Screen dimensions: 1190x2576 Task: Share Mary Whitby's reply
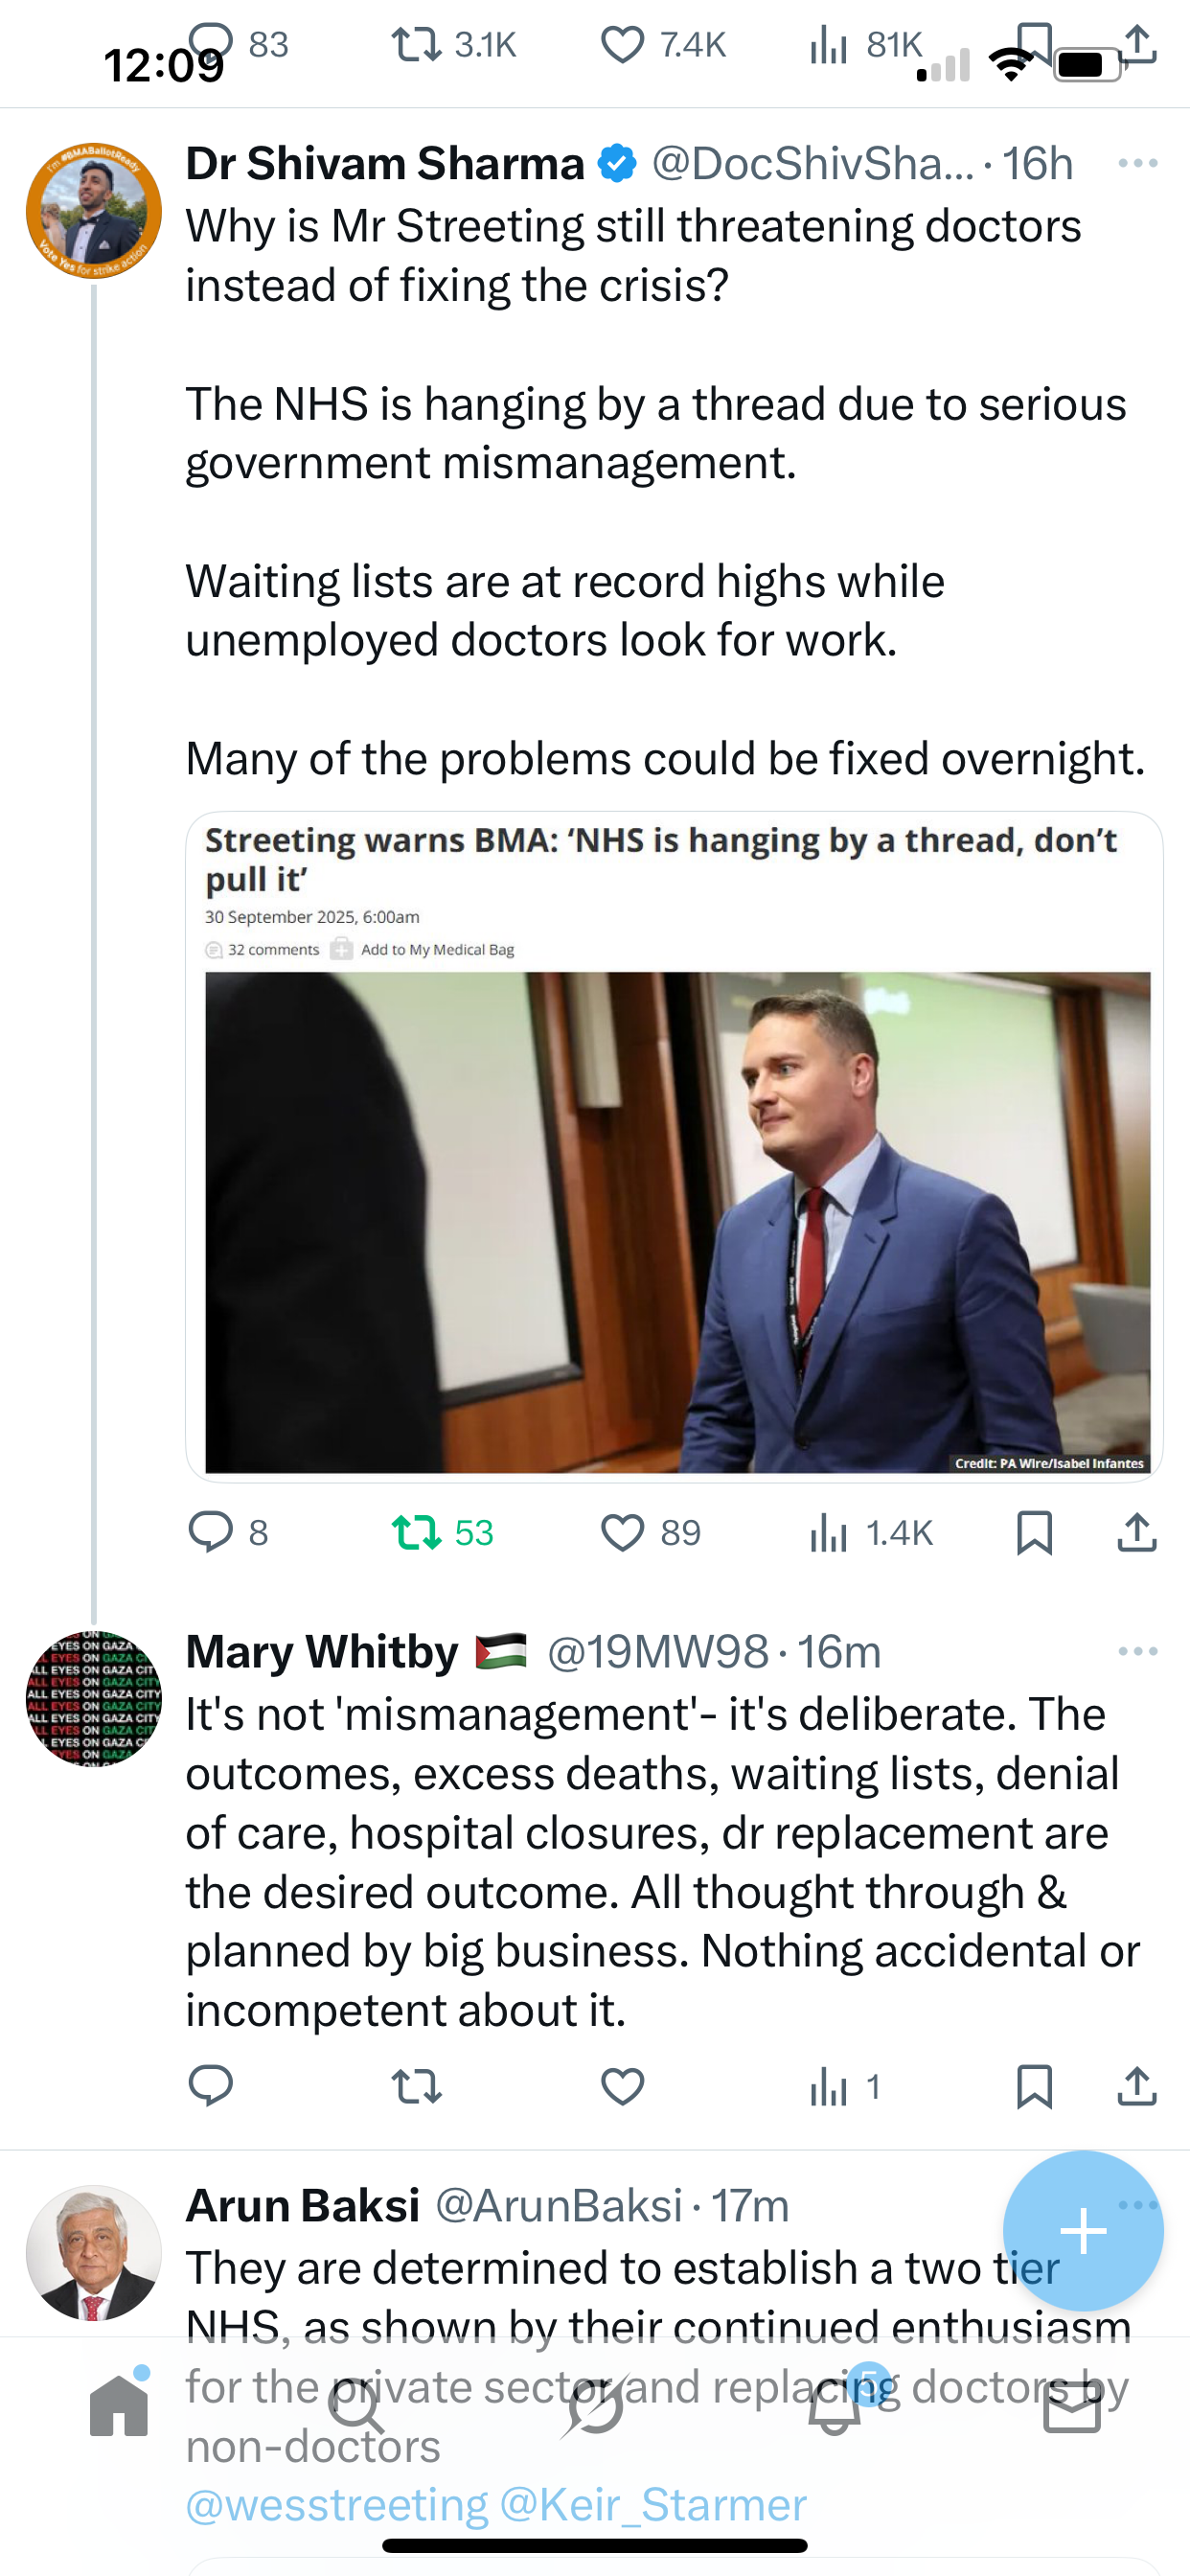1137,2086
